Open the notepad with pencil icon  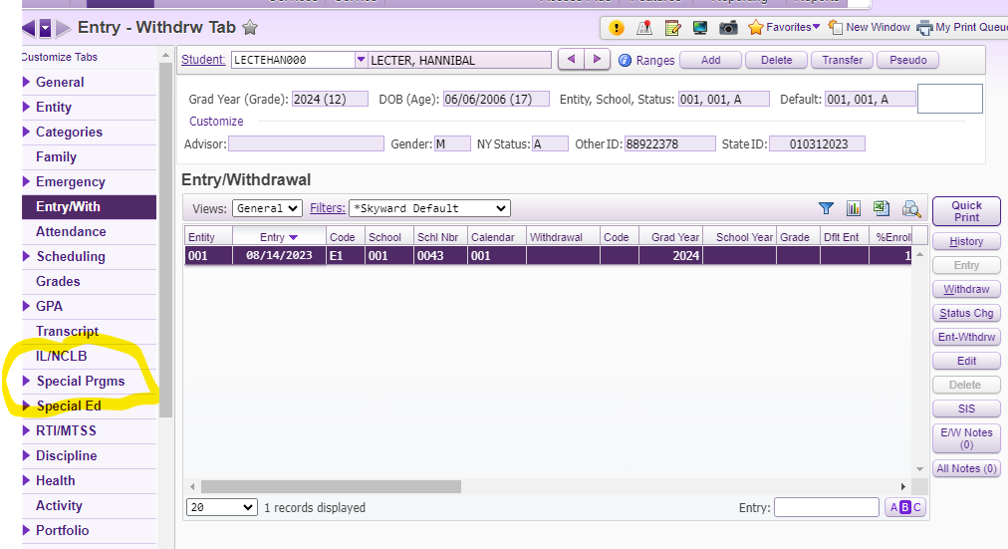(x=673, y=28)
